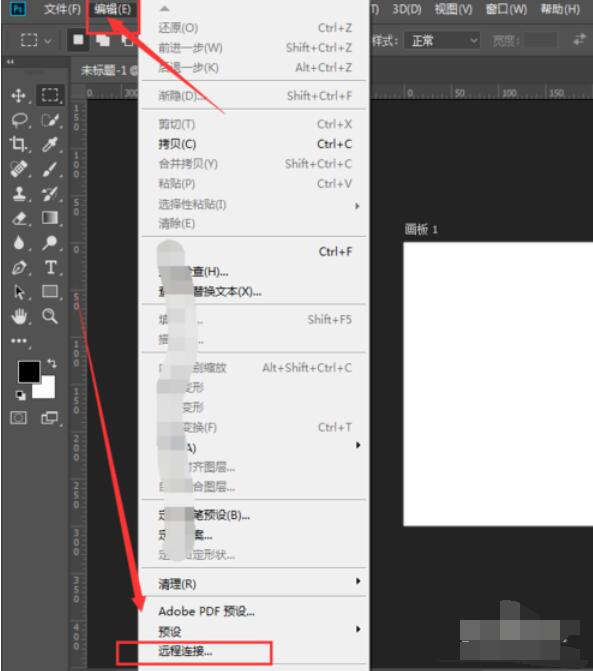The width and height of the screenshot is (593, 671).
Task: Choose 拷贝(C) from the Edit menu
Action: pyautogui.click(x=255, y=144)
